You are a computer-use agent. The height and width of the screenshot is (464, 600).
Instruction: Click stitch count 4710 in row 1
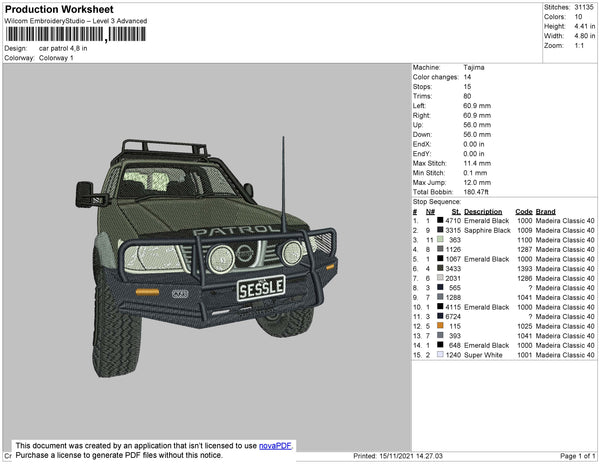tap(453, 221)
